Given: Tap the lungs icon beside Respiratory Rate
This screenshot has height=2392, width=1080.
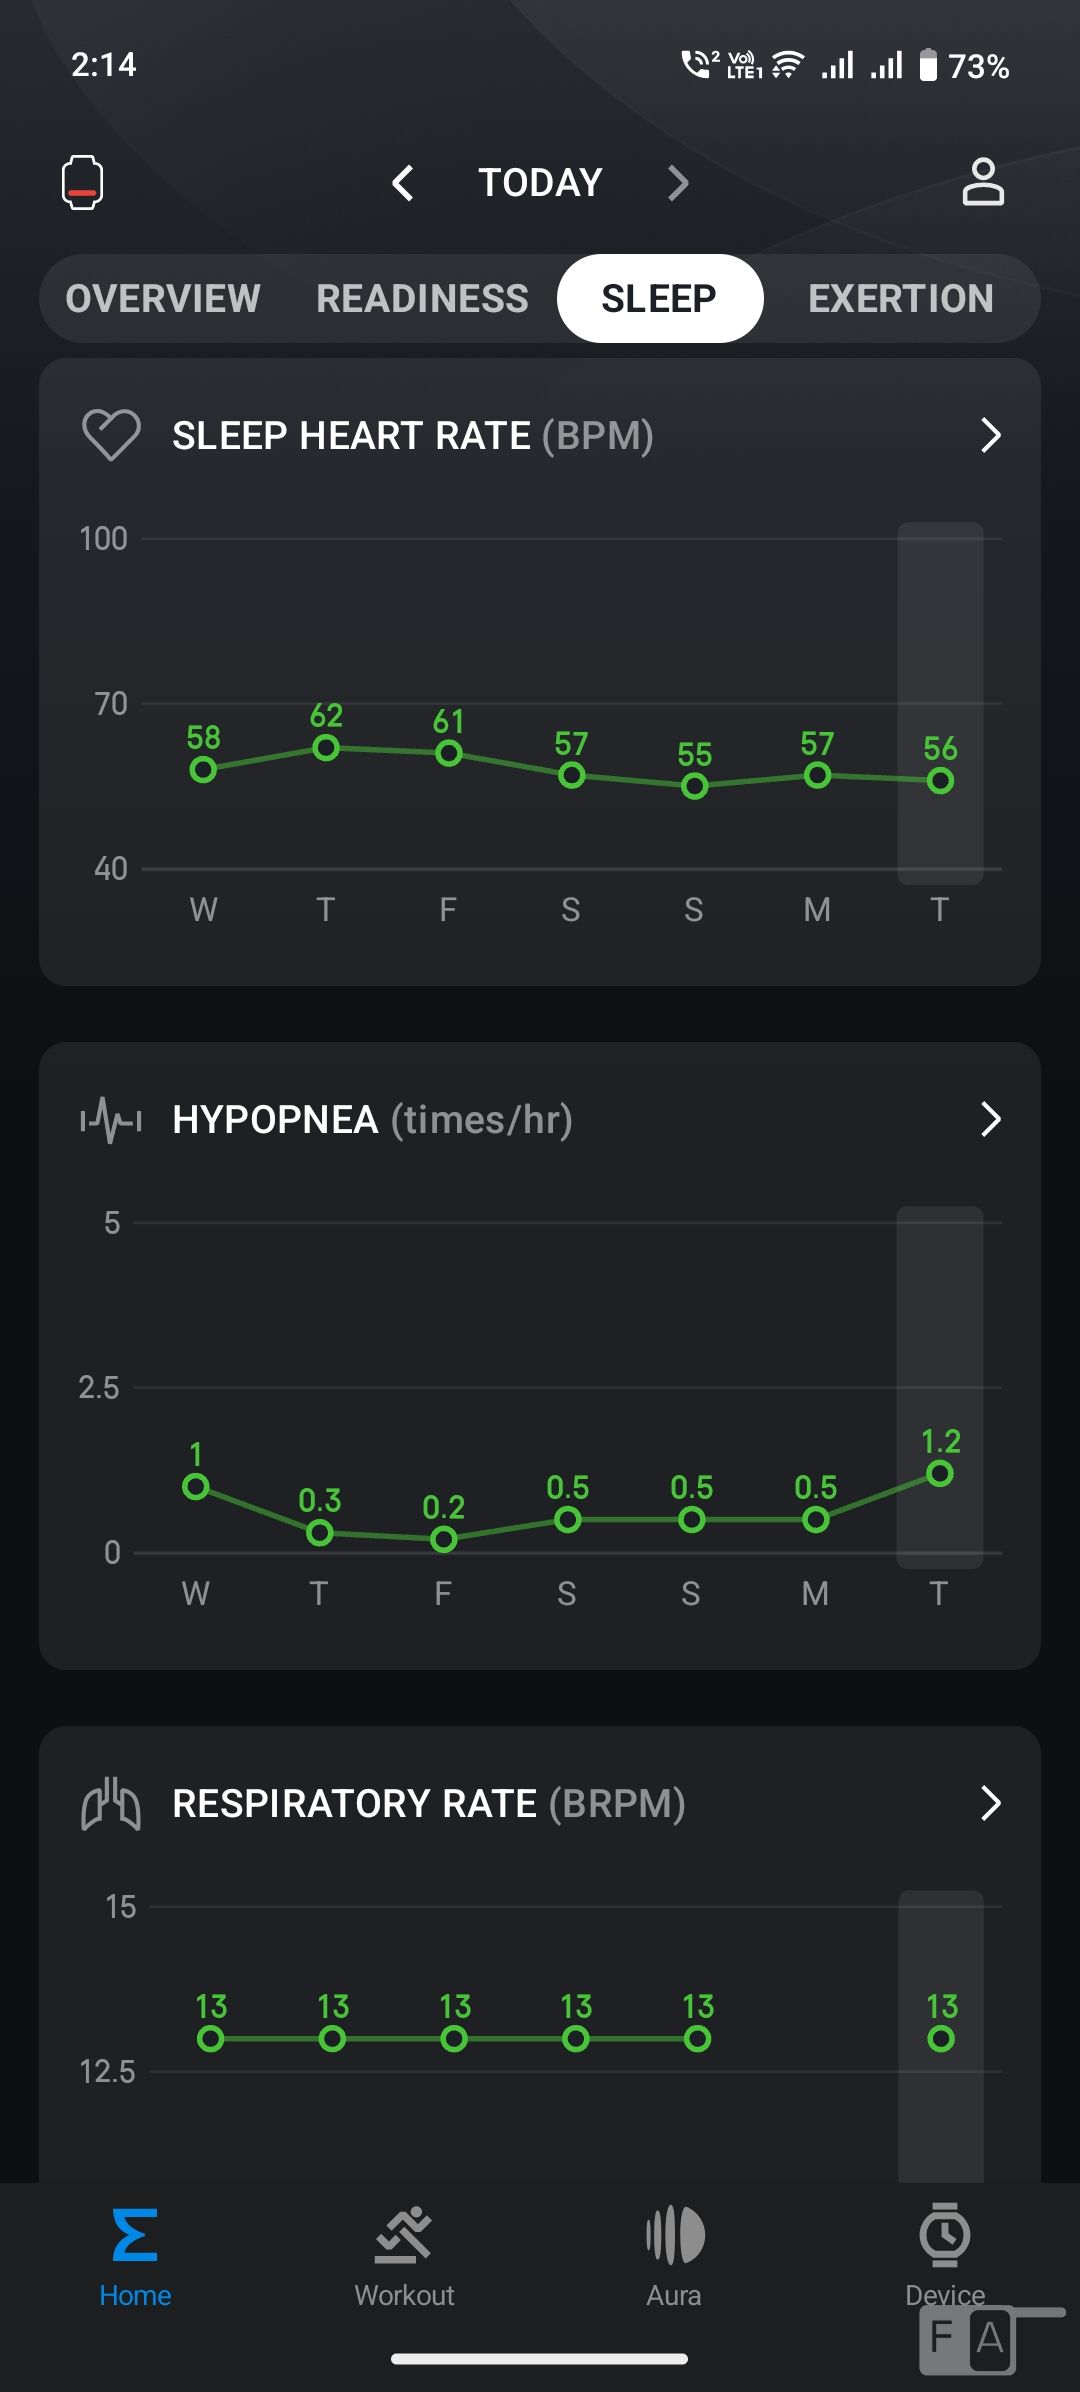Looking at the screenshot, I should point(110,1804).
